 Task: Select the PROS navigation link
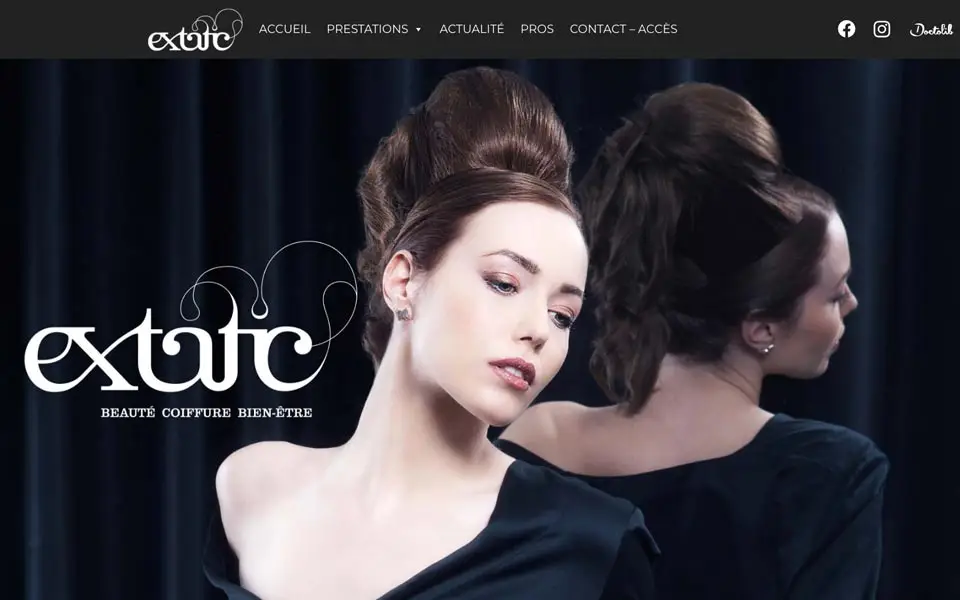536,29
